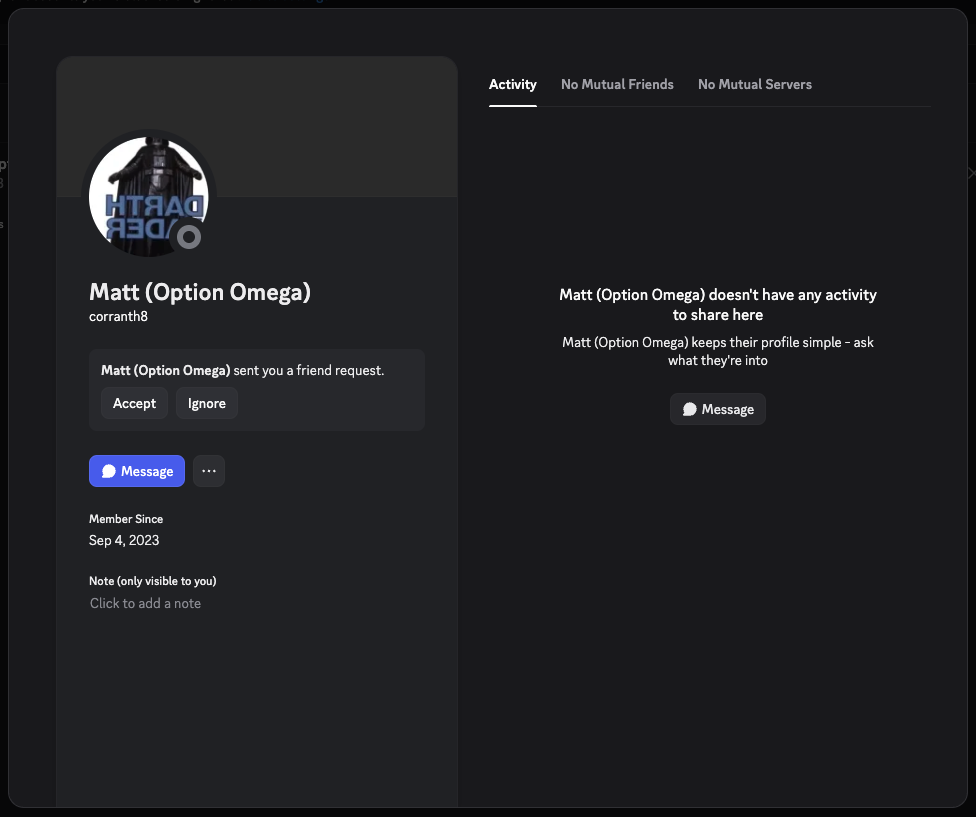Close the profile with the right-edge X

971,173
